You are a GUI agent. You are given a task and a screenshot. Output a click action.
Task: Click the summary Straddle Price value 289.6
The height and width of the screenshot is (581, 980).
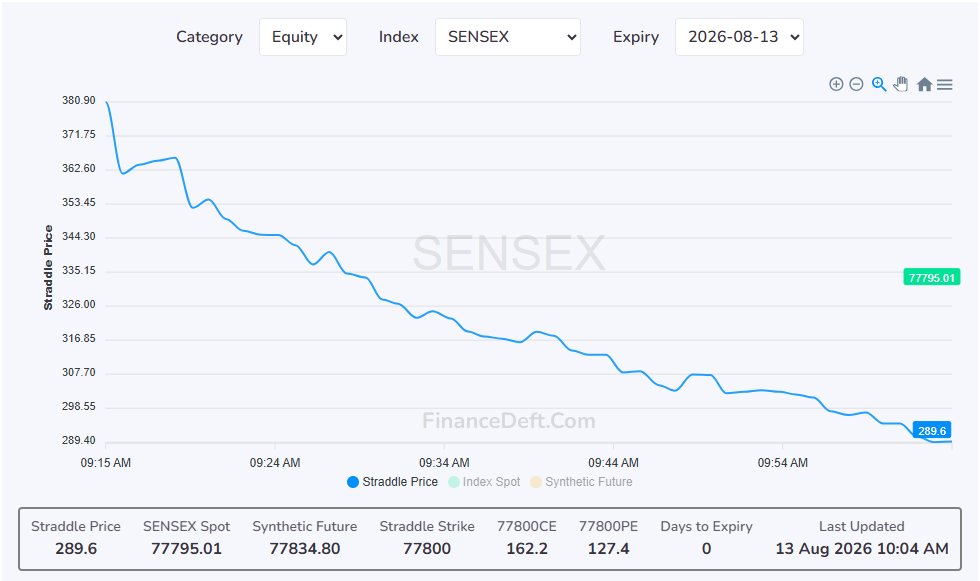pos(76,549)
